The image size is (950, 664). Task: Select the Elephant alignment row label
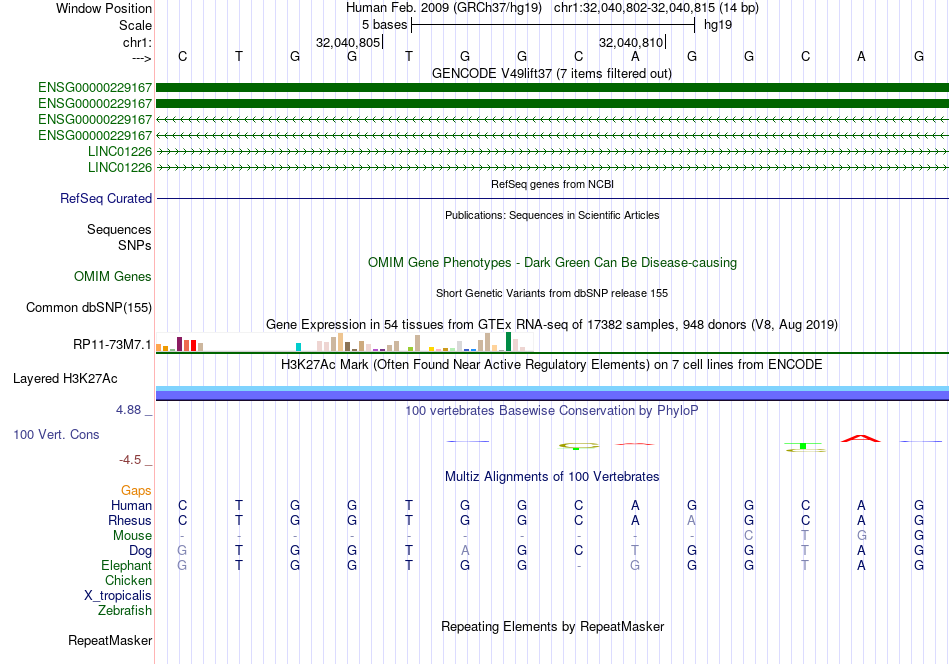[x=126, y=565]
